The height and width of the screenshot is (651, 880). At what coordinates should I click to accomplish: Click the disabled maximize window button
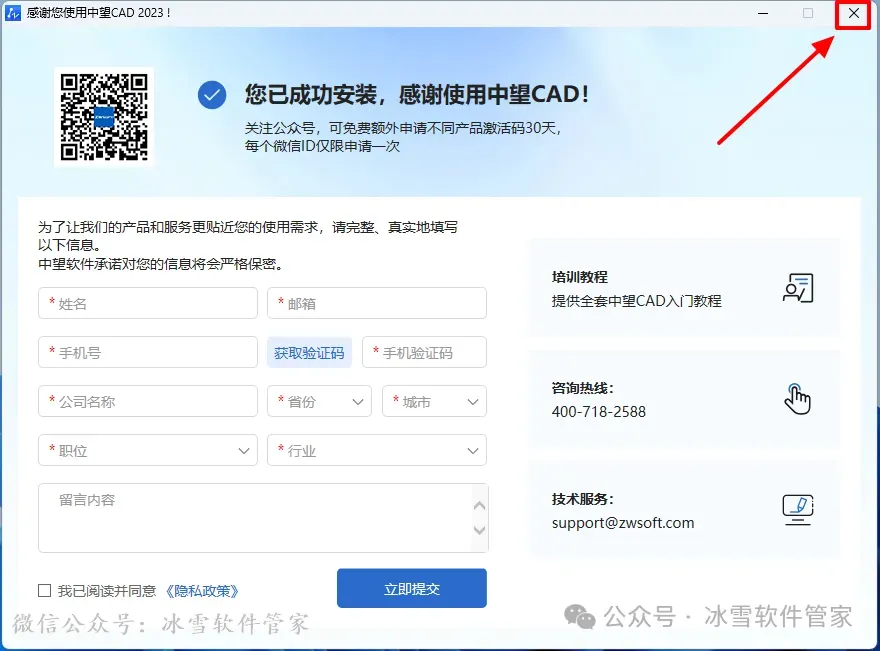[x=808, y=13]
